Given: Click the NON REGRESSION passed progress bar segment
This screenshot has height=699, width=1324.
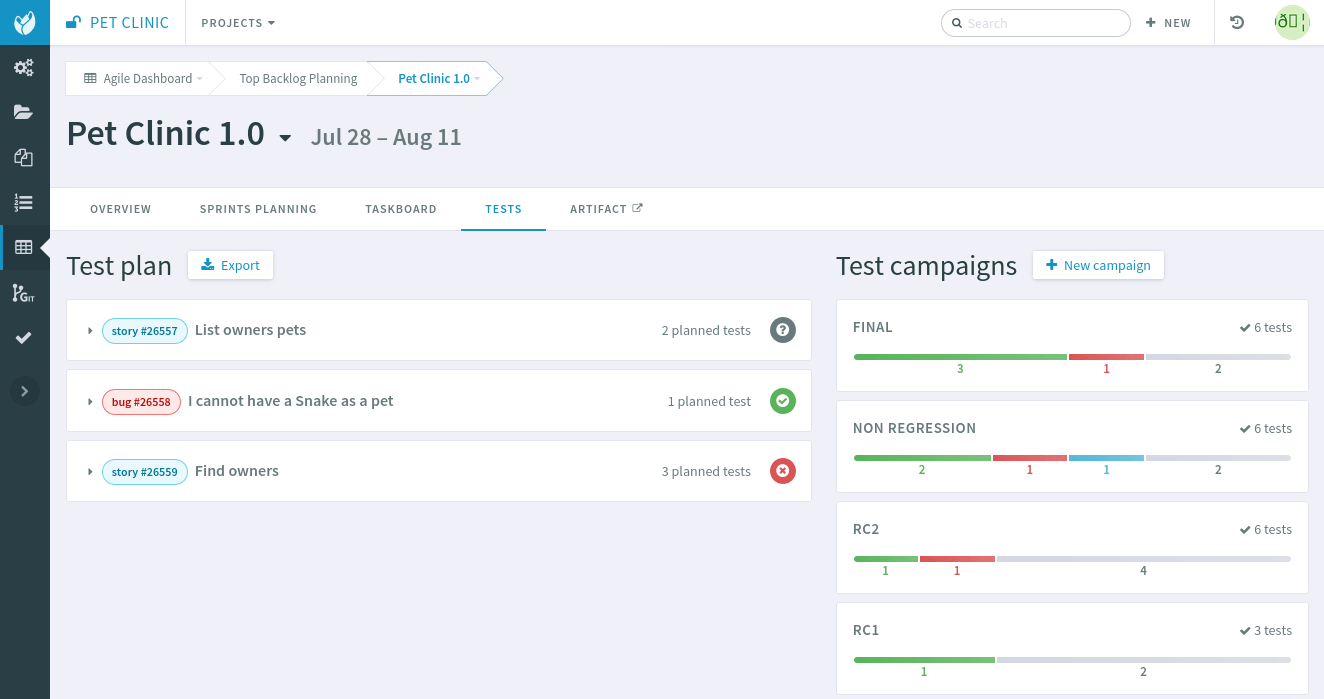Looking at the screenshot, I should tap(921, 458).
